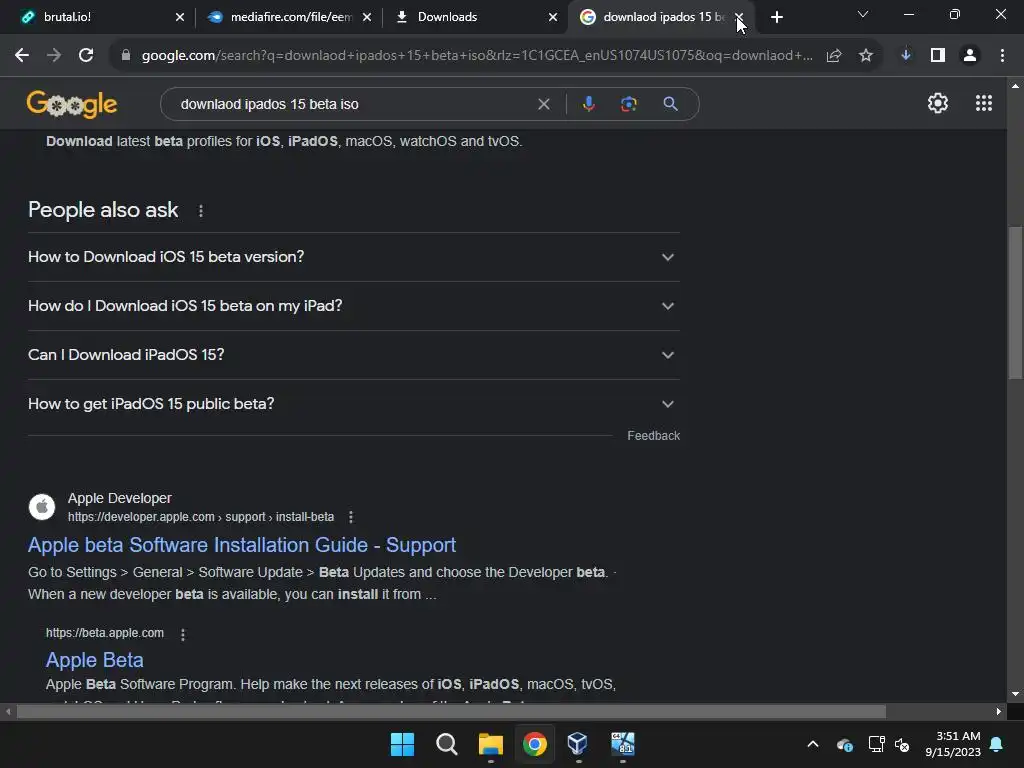Open VirtualBox from the taskbar
This screenshot has height=768, width=1024.
(x=578, y=744)
